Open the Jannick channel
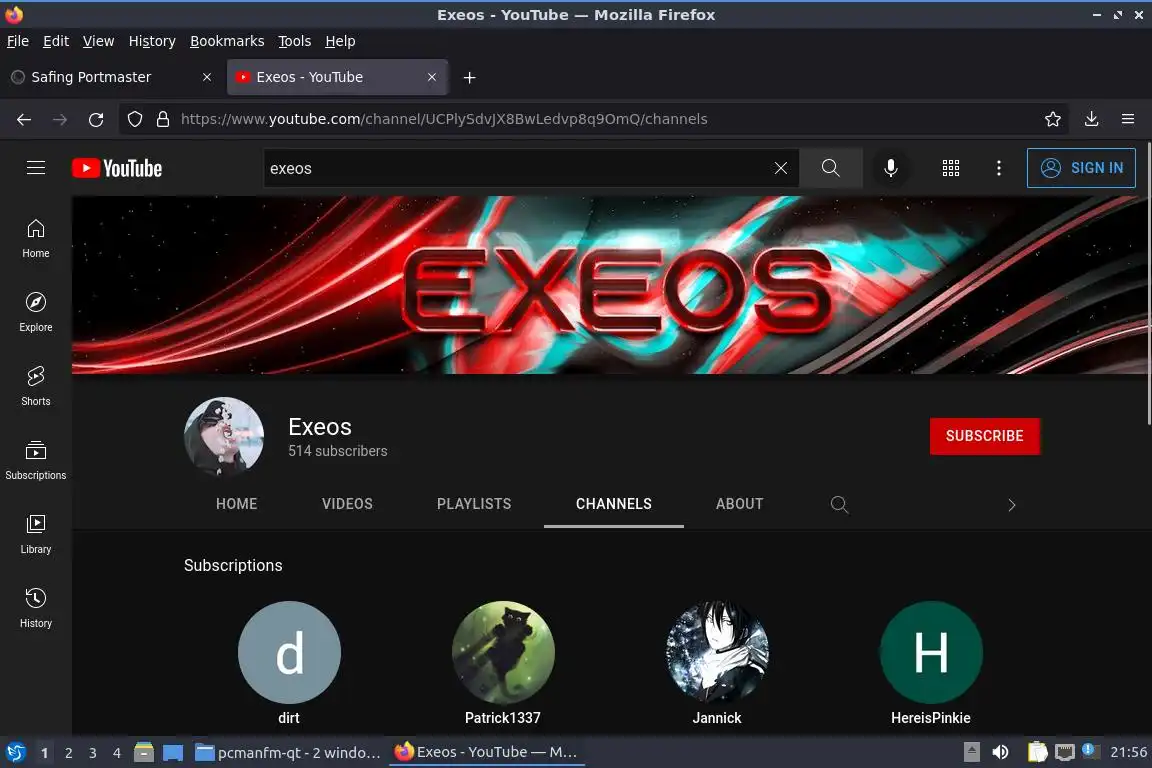 (717, 663)
